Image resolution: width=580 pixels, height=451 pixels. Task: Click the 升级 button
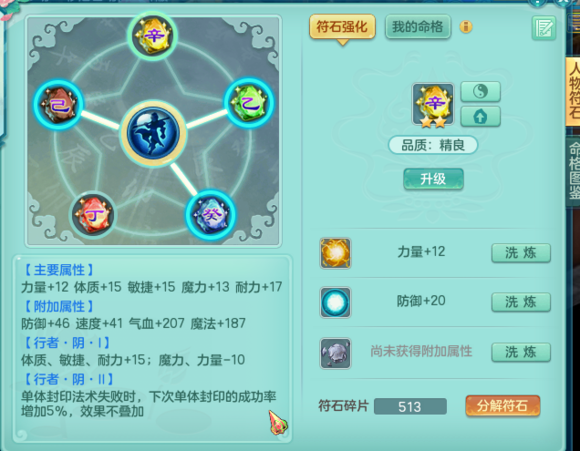pyautogui.click(x=433, y=179)
